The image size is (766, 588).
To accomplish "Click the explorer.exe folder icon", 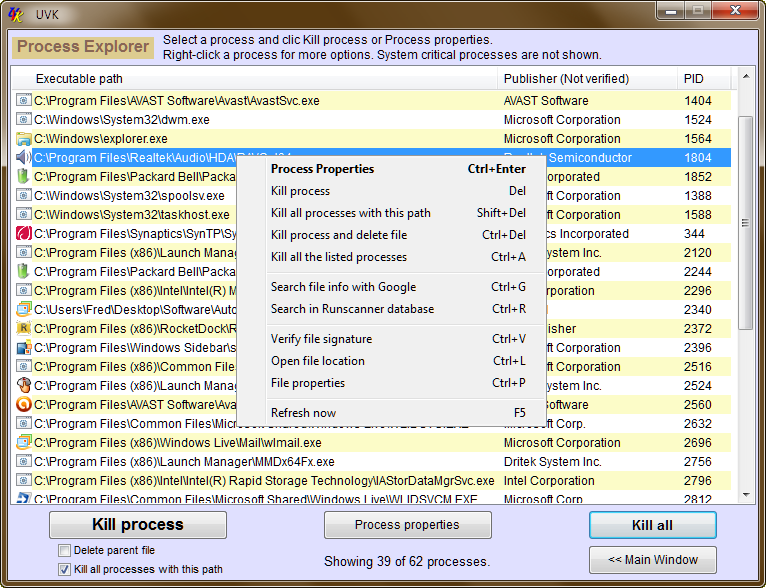I will coord(23,139).
